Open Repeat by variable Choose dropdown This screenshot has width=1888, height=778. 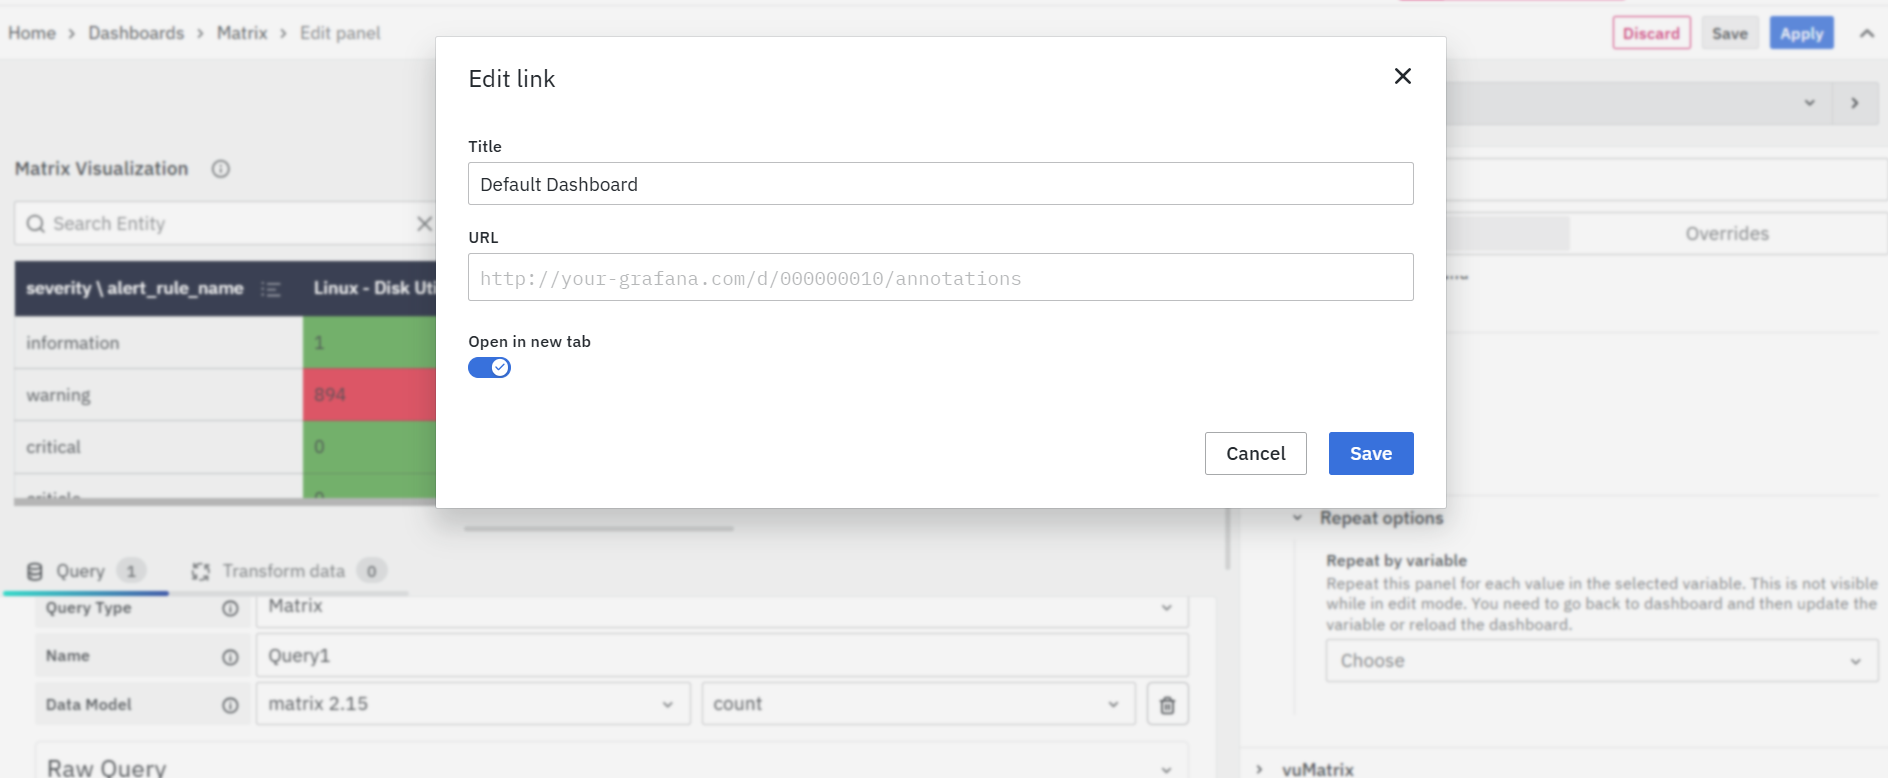coord(1600,661)
